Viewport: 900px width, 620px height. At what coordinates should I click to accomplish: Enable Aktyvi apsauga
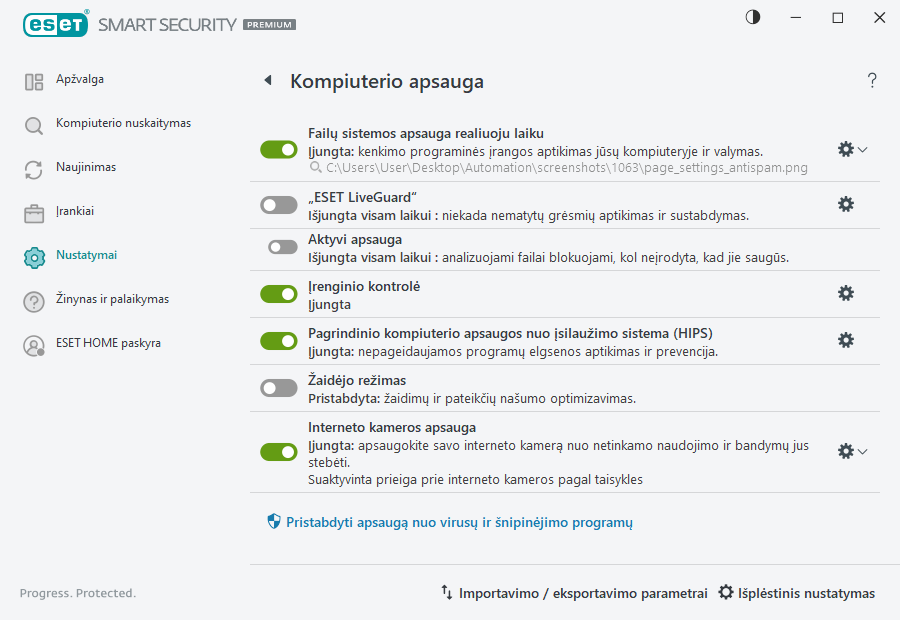(281, 245)
